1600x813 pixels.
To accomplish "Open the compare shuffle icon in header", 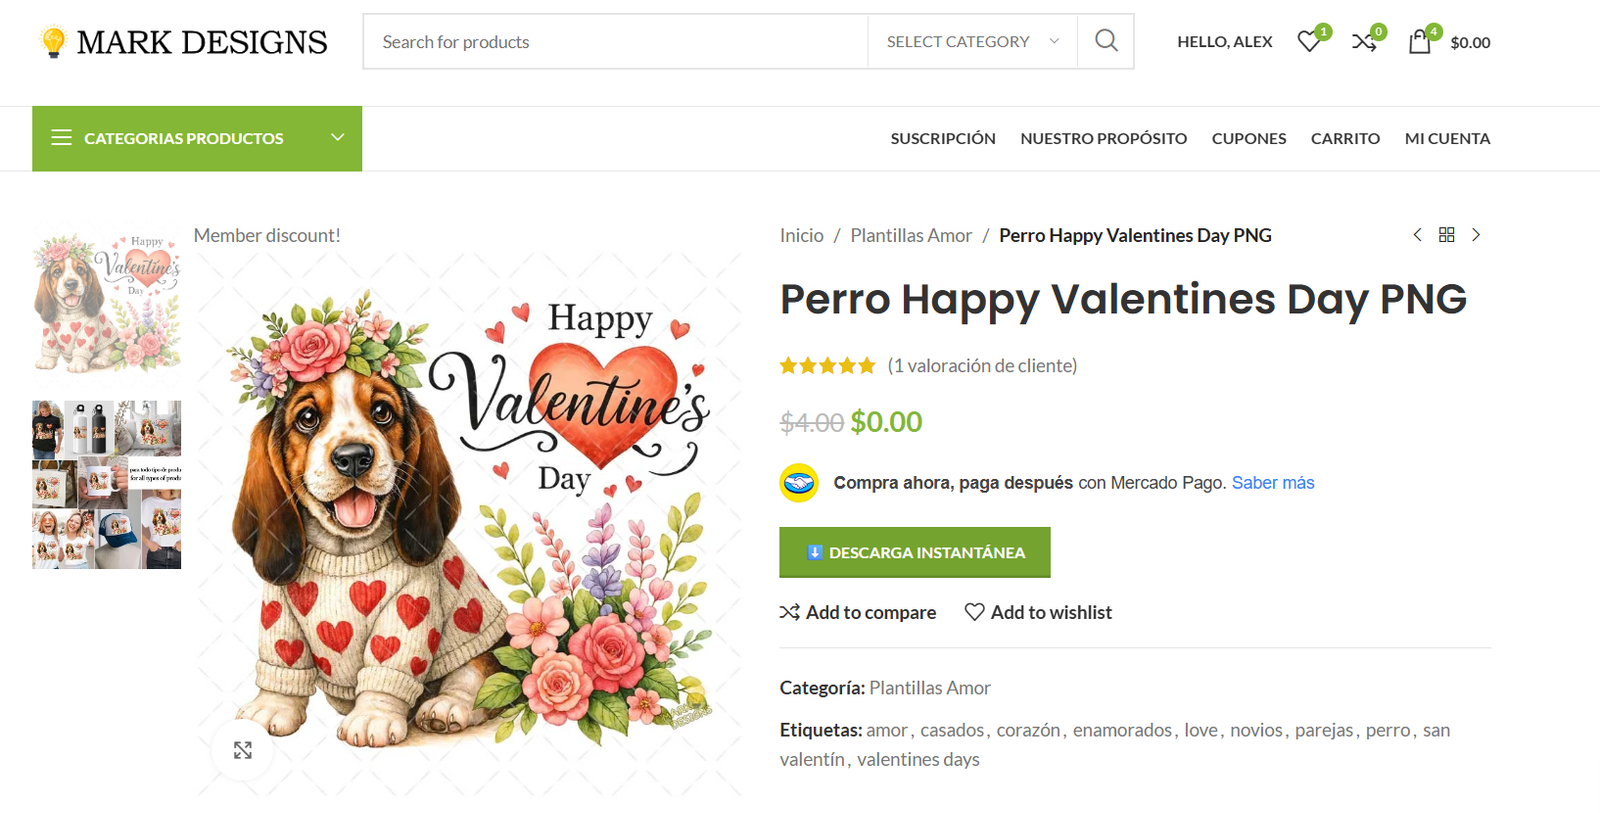I will click(x=1364, y=42).
